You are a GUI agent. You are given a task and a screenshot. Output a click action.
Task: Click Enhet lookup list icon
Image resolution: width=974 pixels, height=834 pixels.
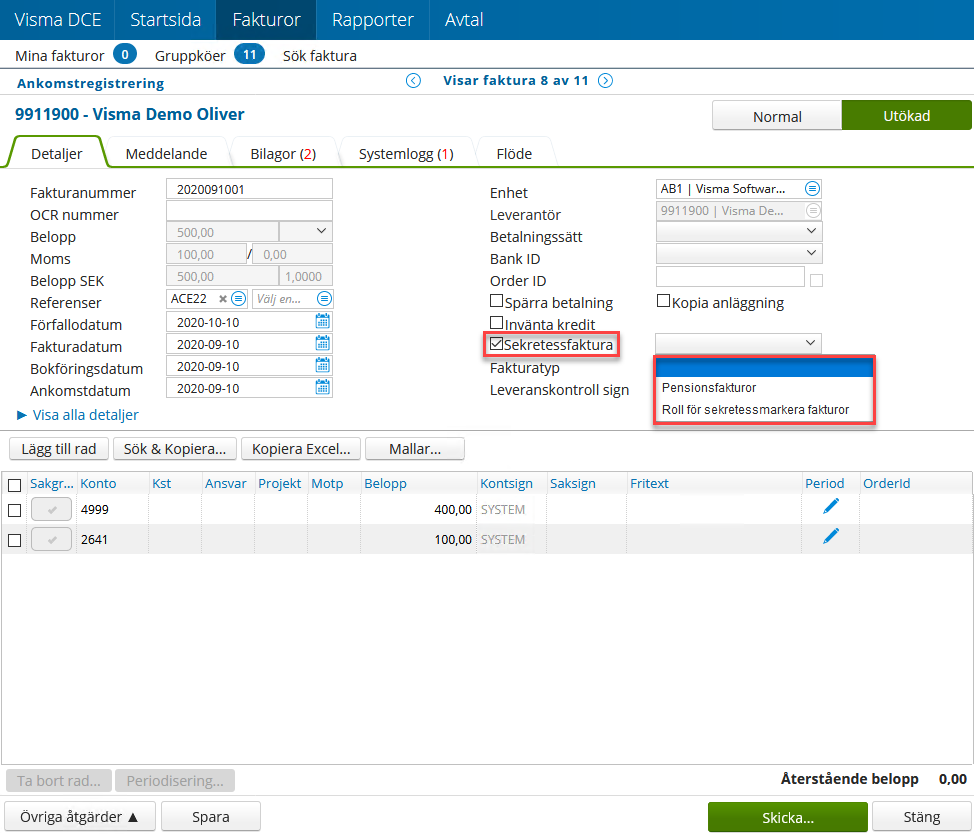click(812, 188)
